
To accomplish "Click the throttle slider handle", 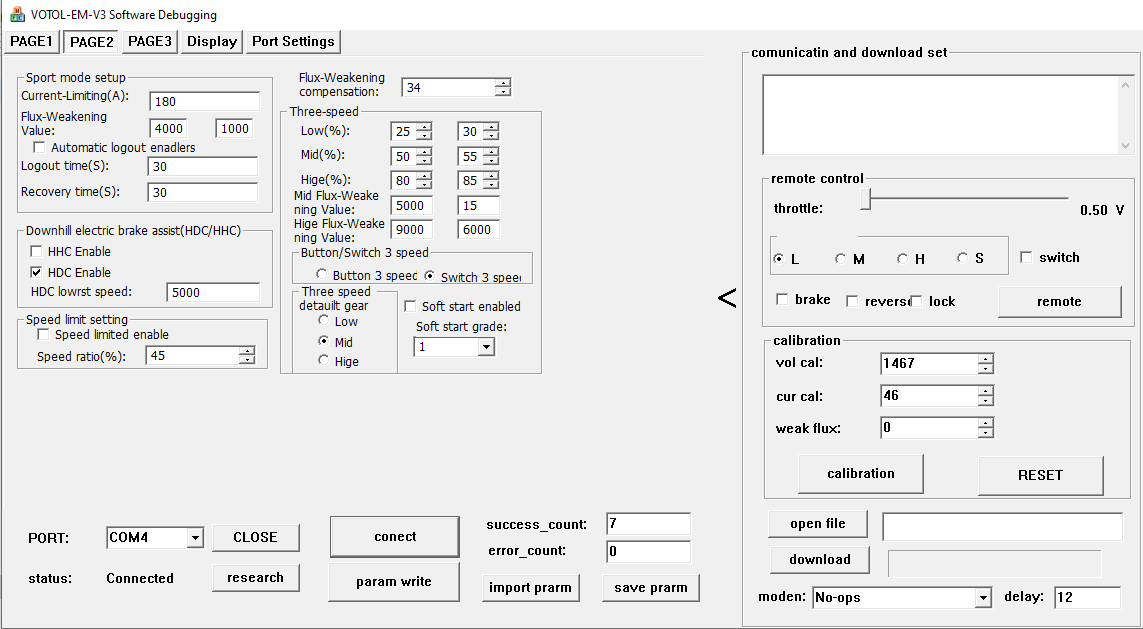I will tap(866, 201).
